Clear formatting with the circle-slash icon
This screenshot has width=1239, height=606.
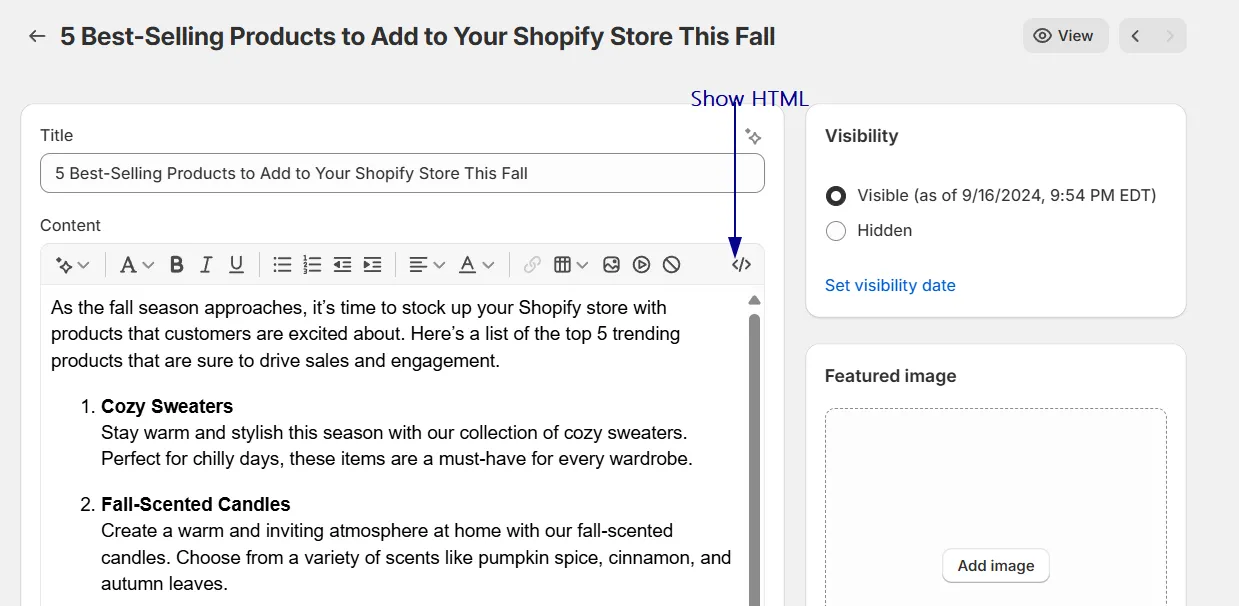click(x=671, y=265)
